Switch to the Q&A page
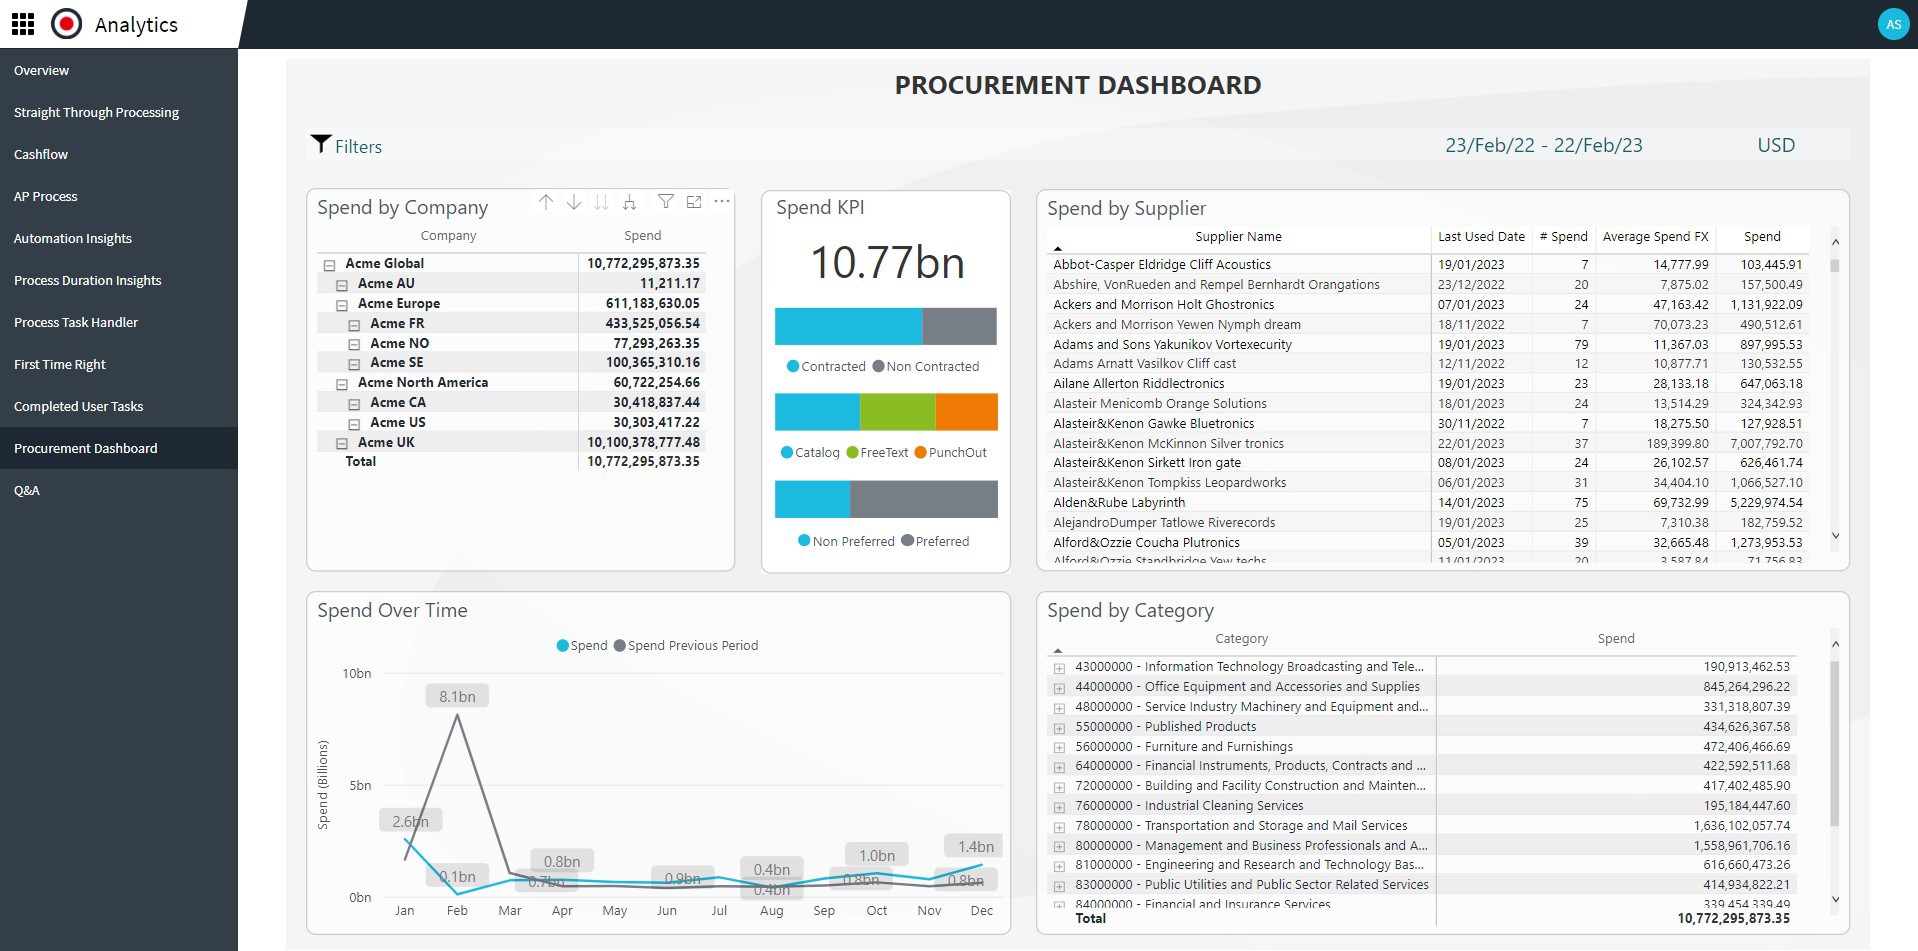1918x951 pixels. click(27, 490)
